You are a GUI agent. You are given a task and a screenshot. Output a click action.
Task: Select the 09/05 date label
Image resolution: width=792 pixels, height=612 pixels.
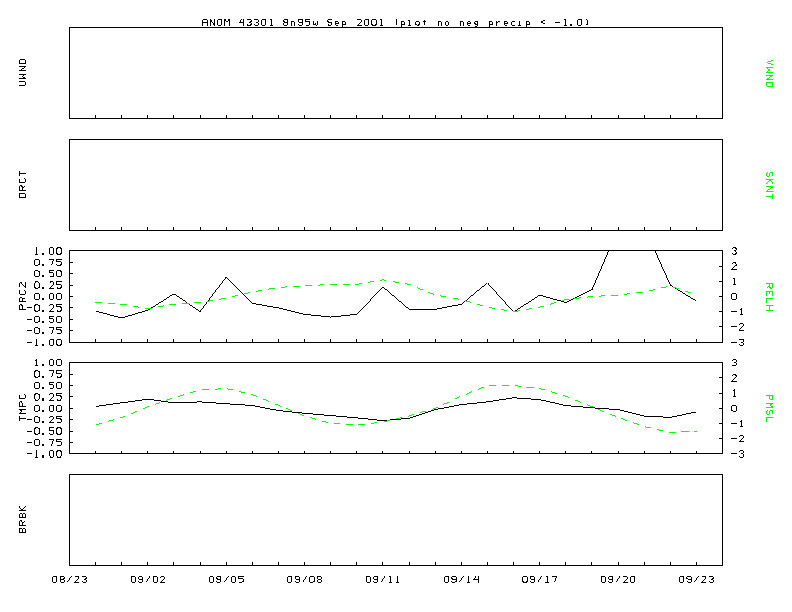(x=226, y=579)
